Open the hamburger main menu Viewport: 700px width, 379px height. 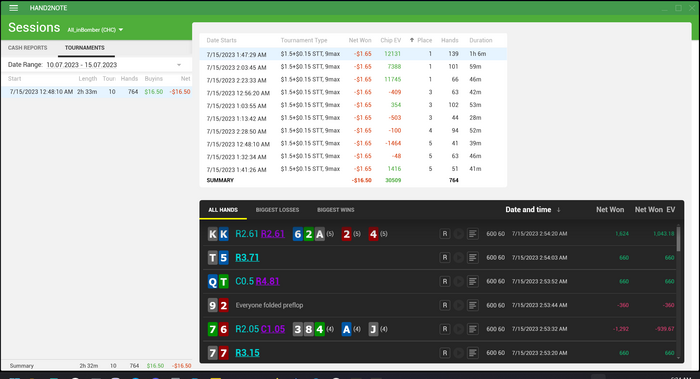[x=13, y=8]
